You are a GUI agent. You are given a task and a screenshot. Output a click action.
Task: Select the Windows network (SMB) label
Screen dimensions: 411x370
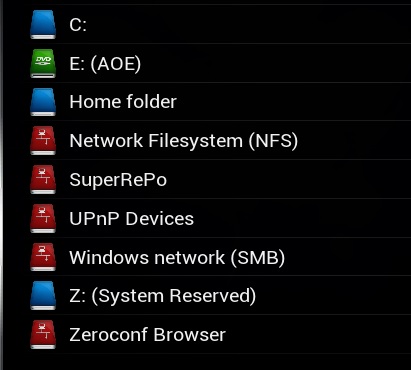(177, 258)
